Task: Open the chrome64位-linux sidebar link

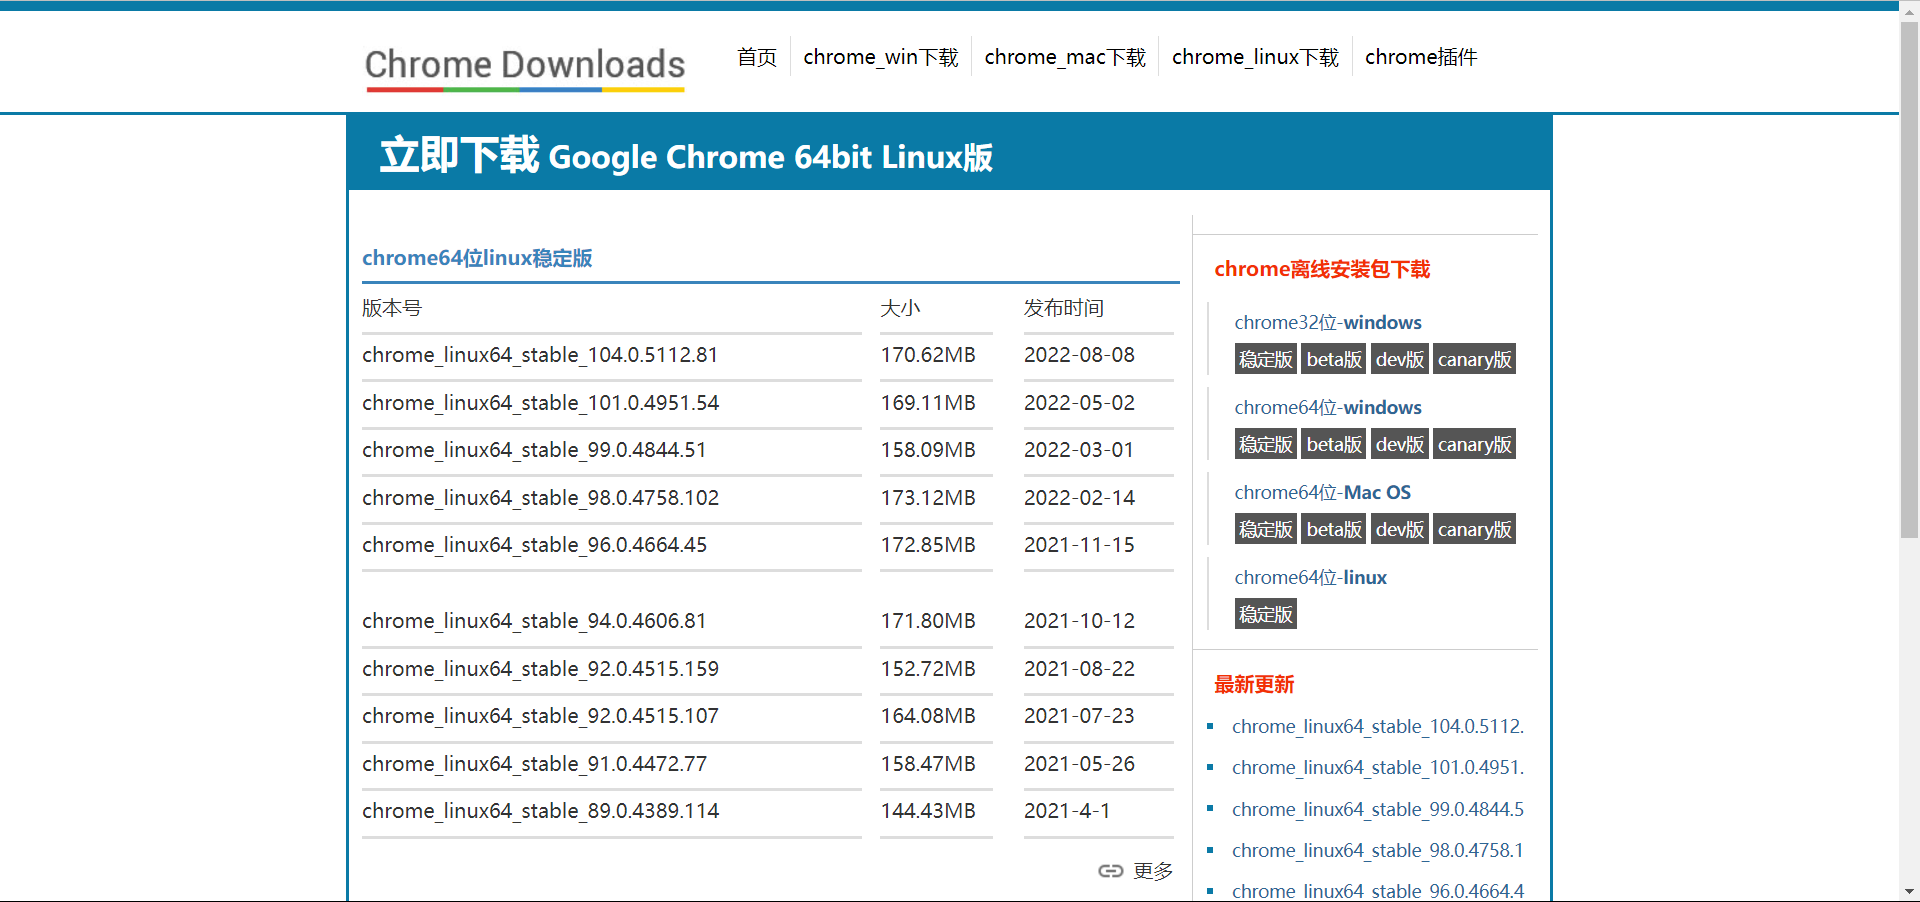Action: 1310,577
